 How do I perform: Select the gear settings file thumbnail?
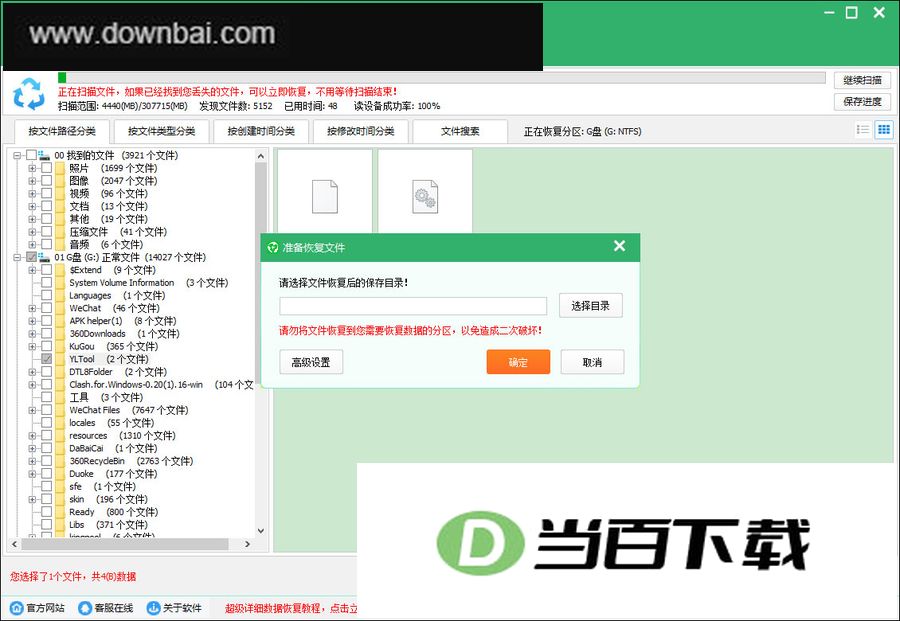click(x=425, y=196)
